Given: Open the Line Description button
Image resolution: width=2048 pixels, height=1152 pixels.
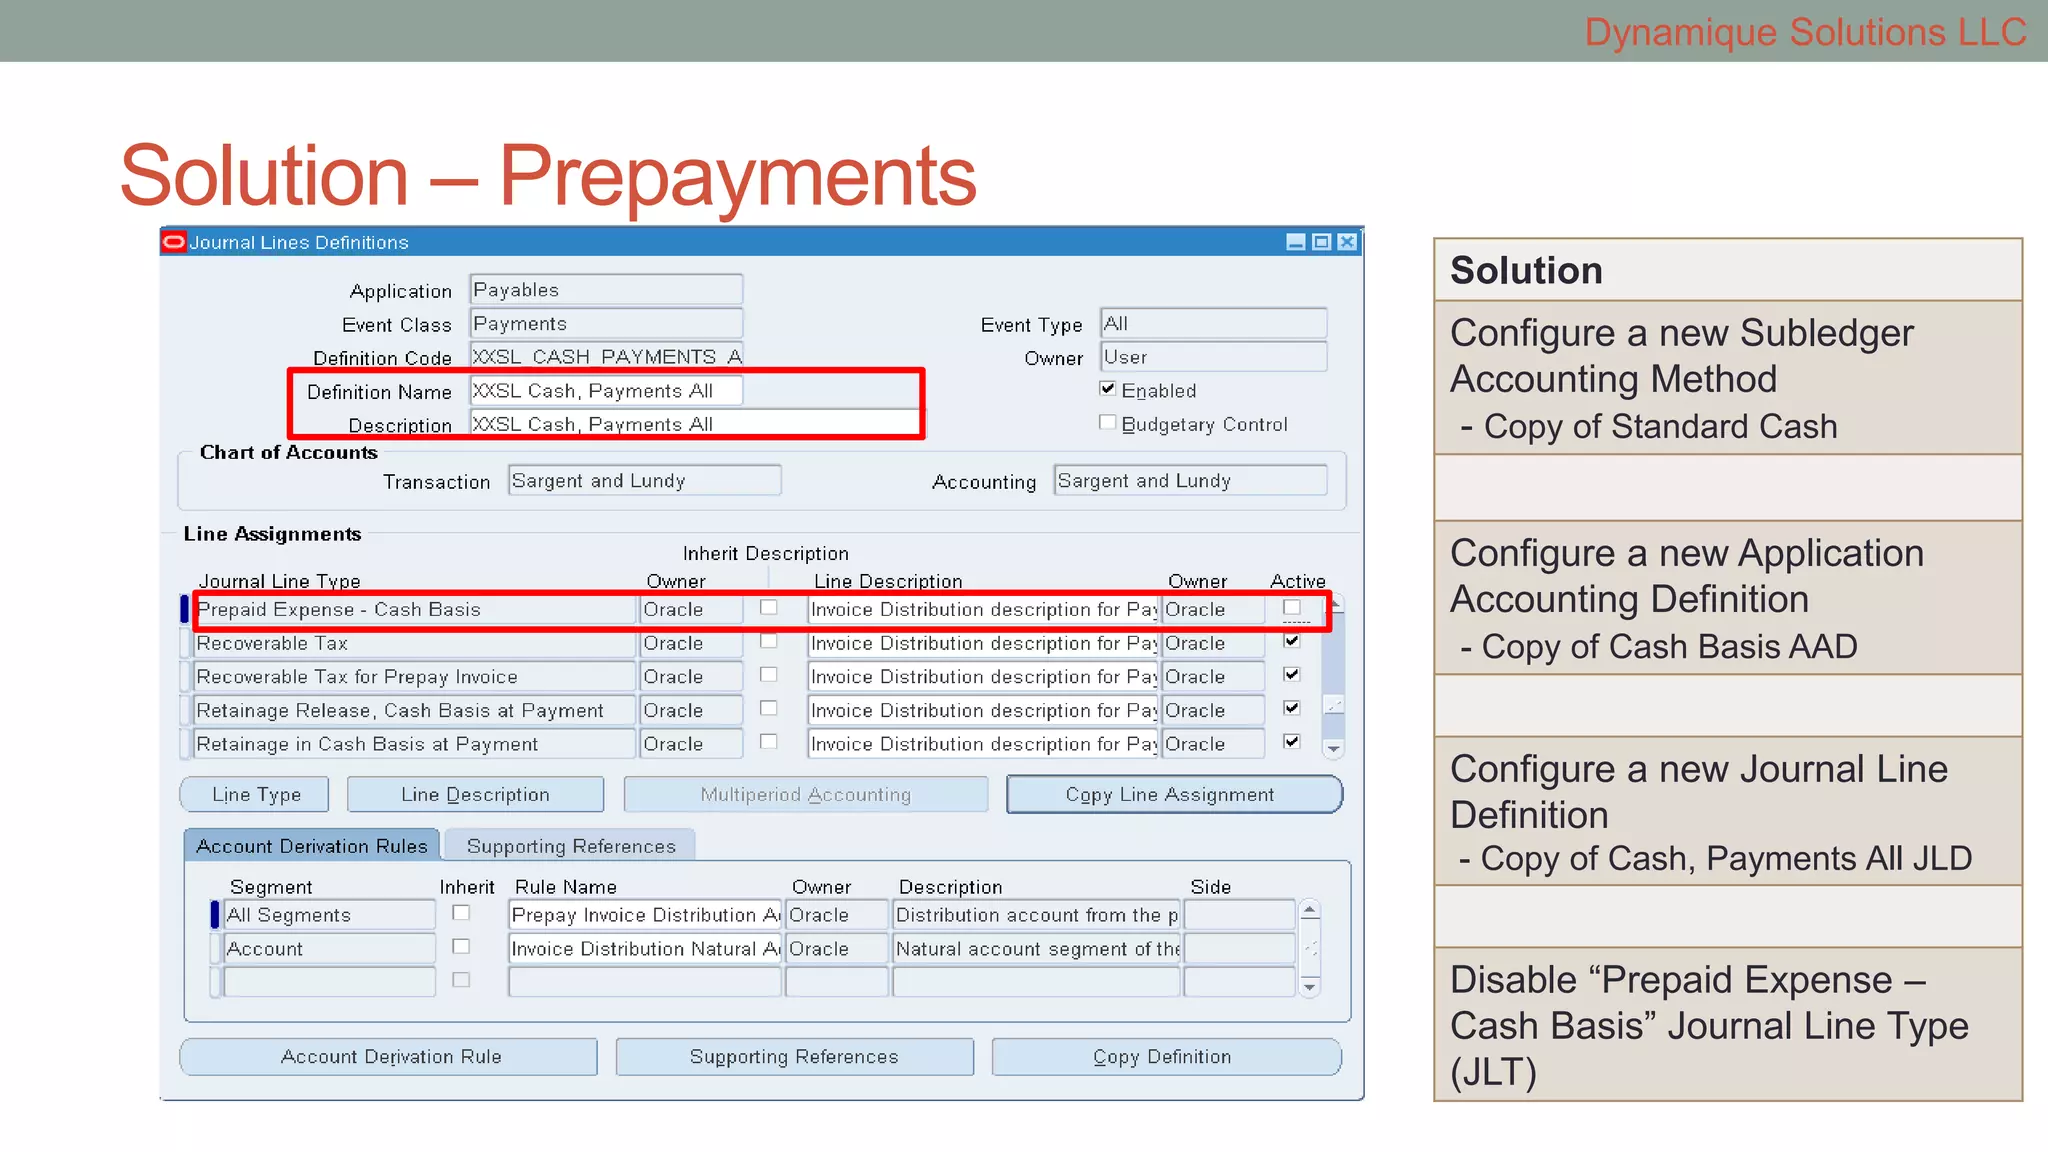Looking at the screenshot, I should (x=475, y=795).
